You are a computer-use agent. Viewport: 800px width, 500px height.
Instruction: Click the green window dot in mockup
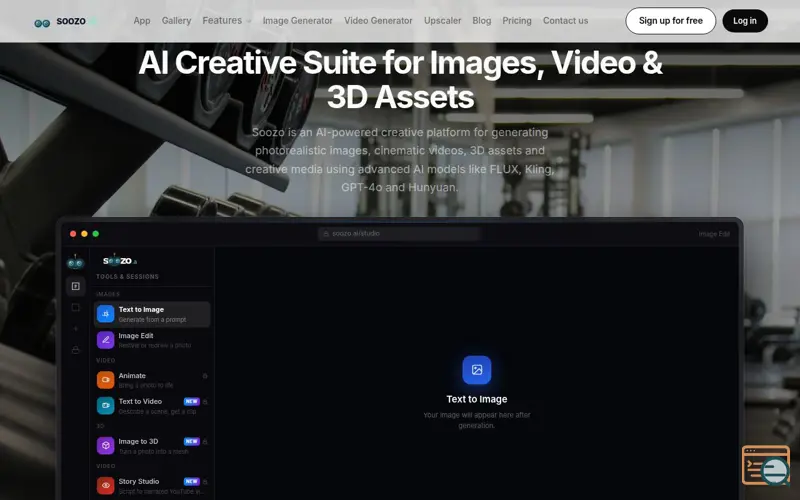coord(95,234)
